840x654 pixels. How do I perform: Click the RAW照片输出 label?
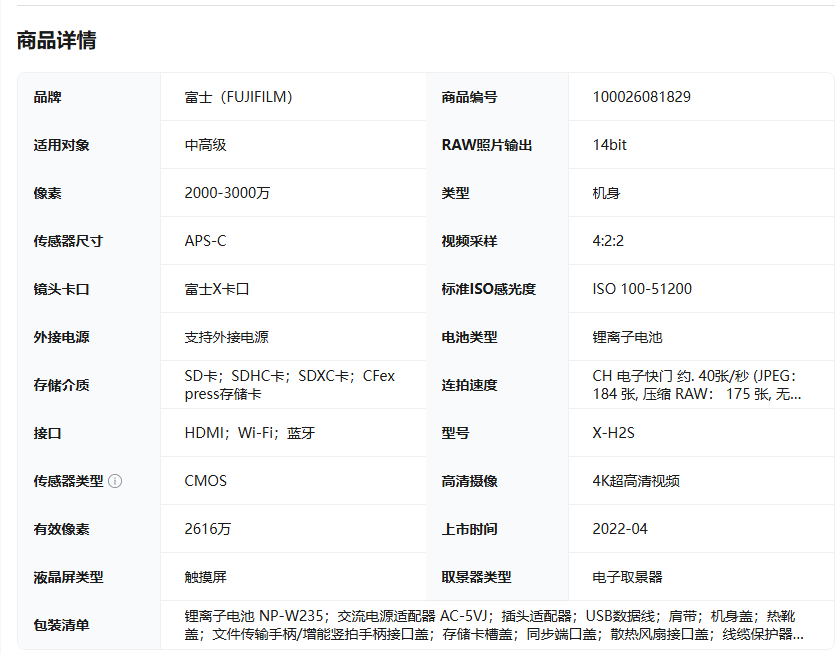click(486, 145)
